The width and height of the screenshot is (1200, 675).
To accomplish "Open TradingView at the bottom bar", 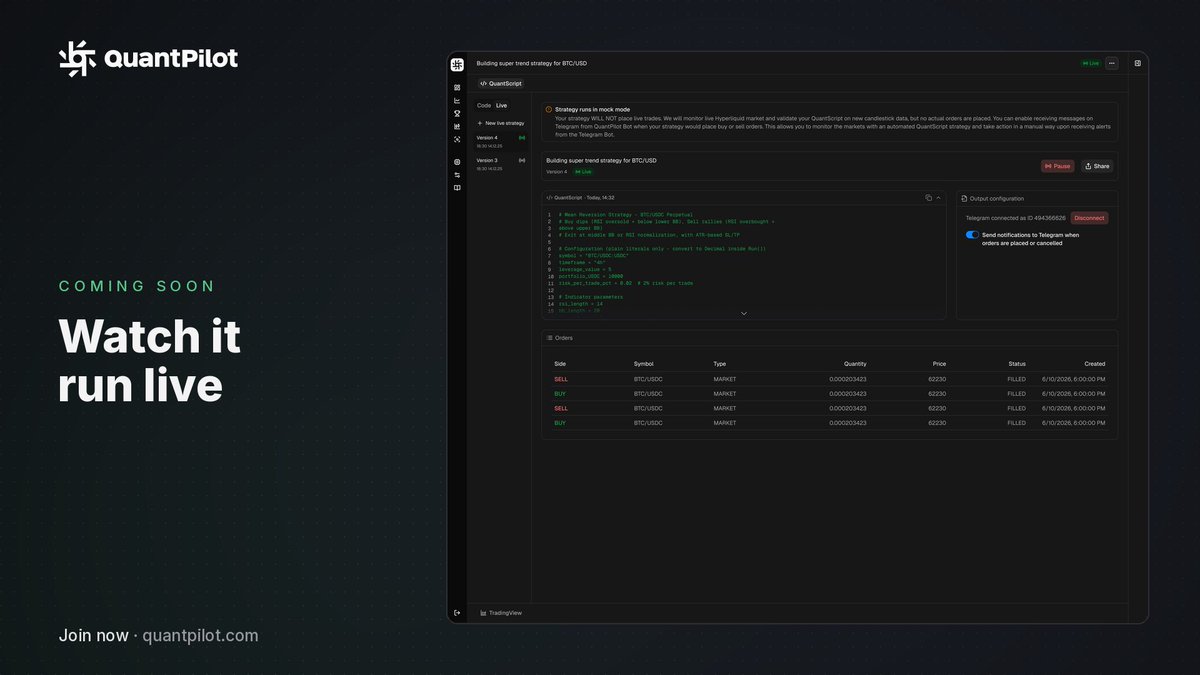I will (501, 612).
